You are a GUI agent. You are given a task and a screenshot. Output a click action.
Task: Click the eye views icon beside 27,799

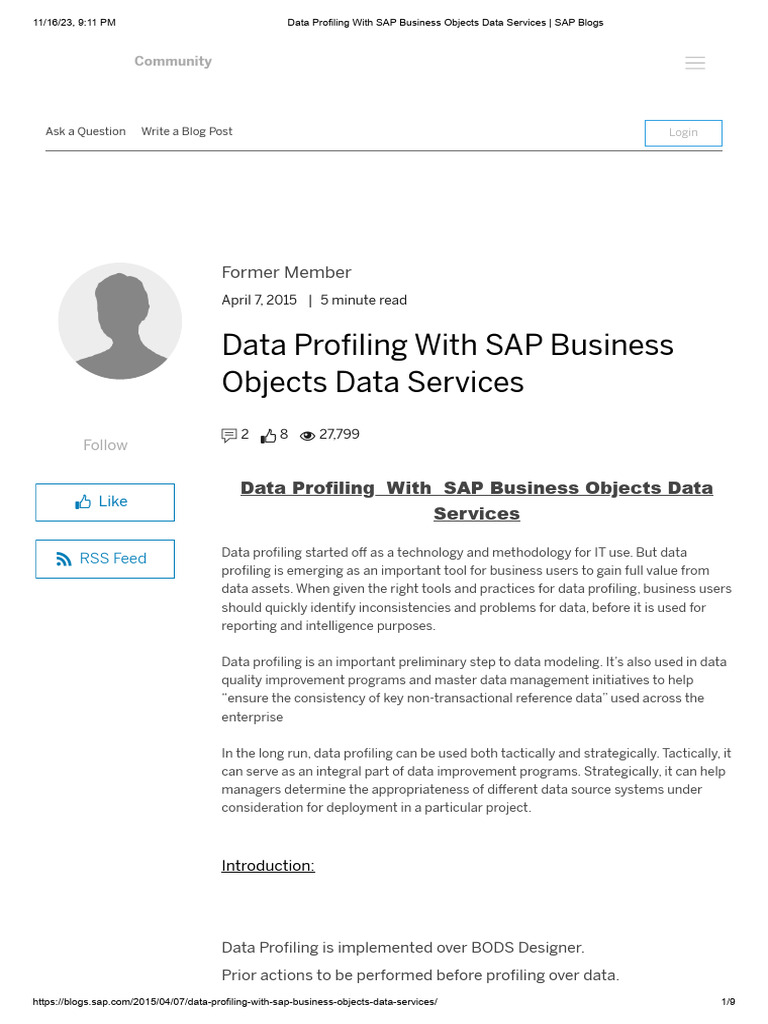[x=307, y=436]
